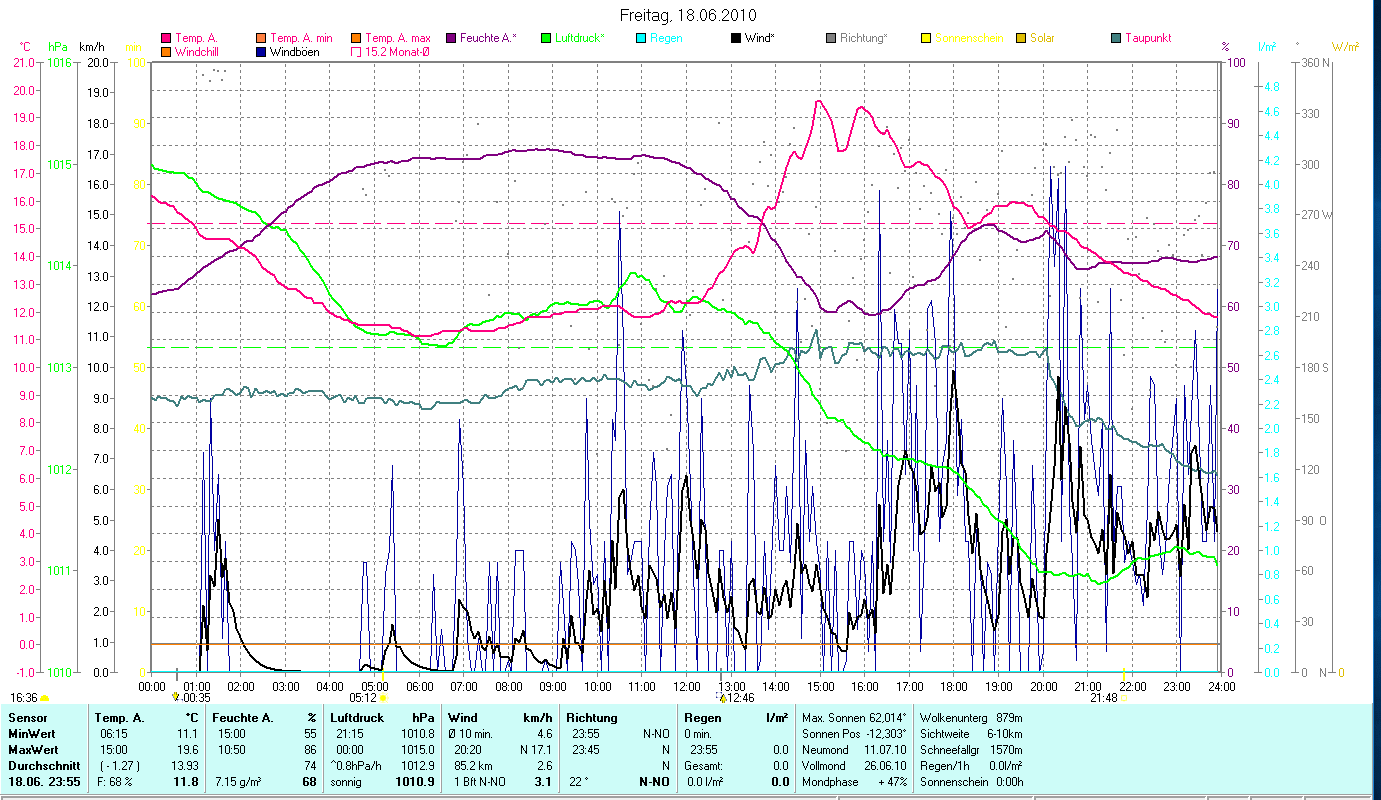Click the pink Temp. A. legend swatch
Screen dimensions: 1381x800
point(166,38)
